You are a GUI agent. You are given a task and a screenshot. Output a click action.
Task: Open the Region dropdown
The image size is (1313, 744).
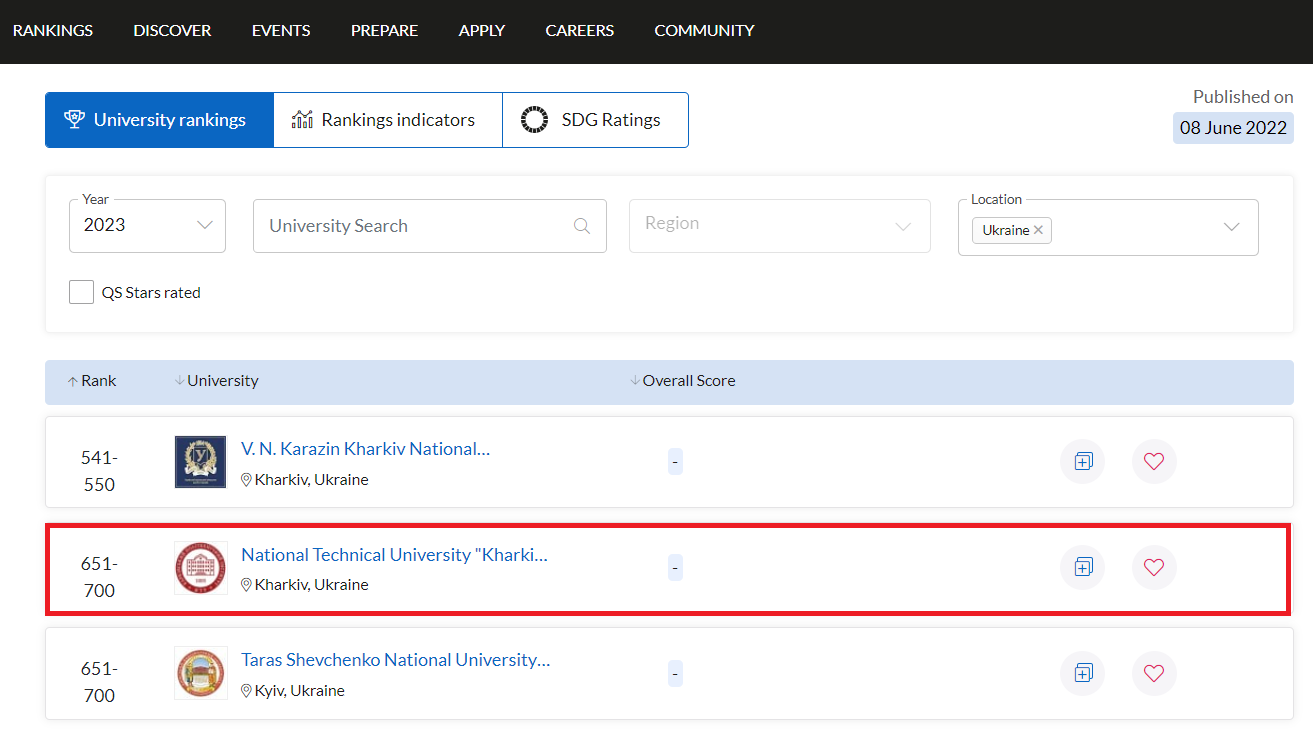pos(780,226)
